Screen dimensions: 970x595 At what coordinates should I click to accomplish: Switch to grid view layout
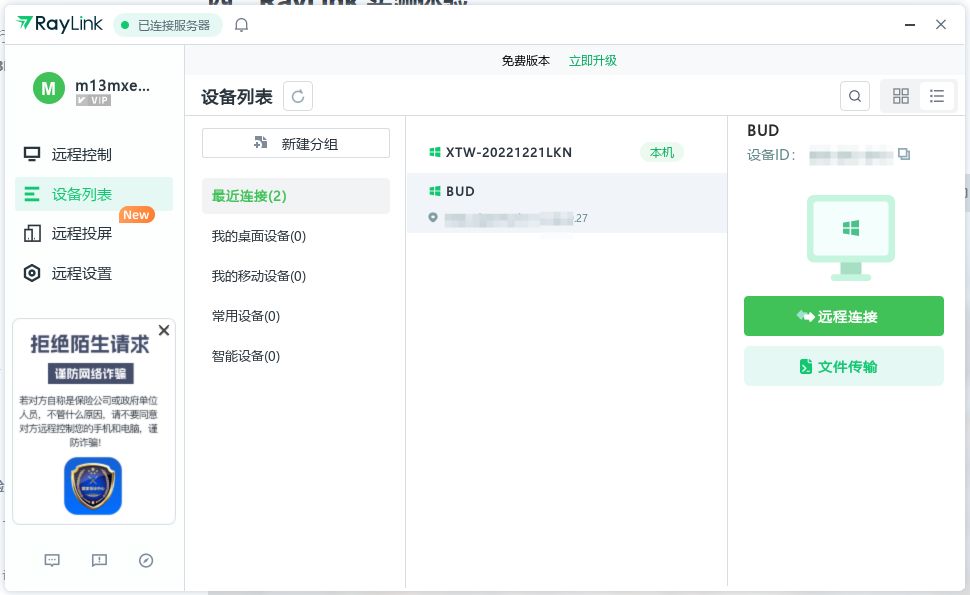tap(901, 96)
